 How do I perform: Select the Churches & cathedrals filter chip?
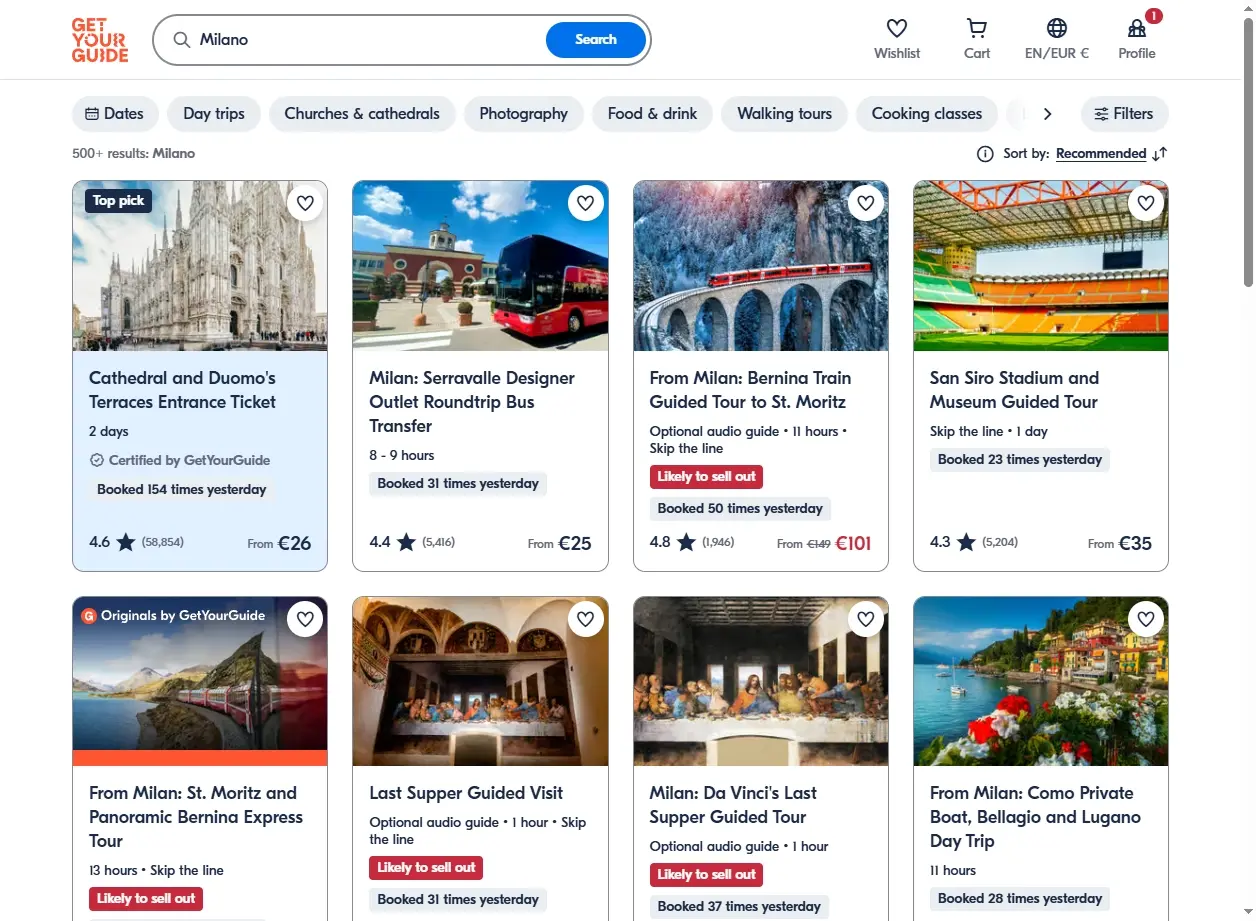(x=362, y=114)
